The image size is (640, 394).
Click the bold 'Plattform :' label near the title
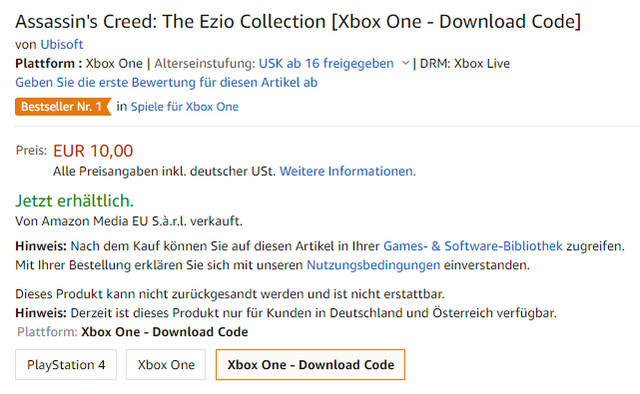pos(49,63)
